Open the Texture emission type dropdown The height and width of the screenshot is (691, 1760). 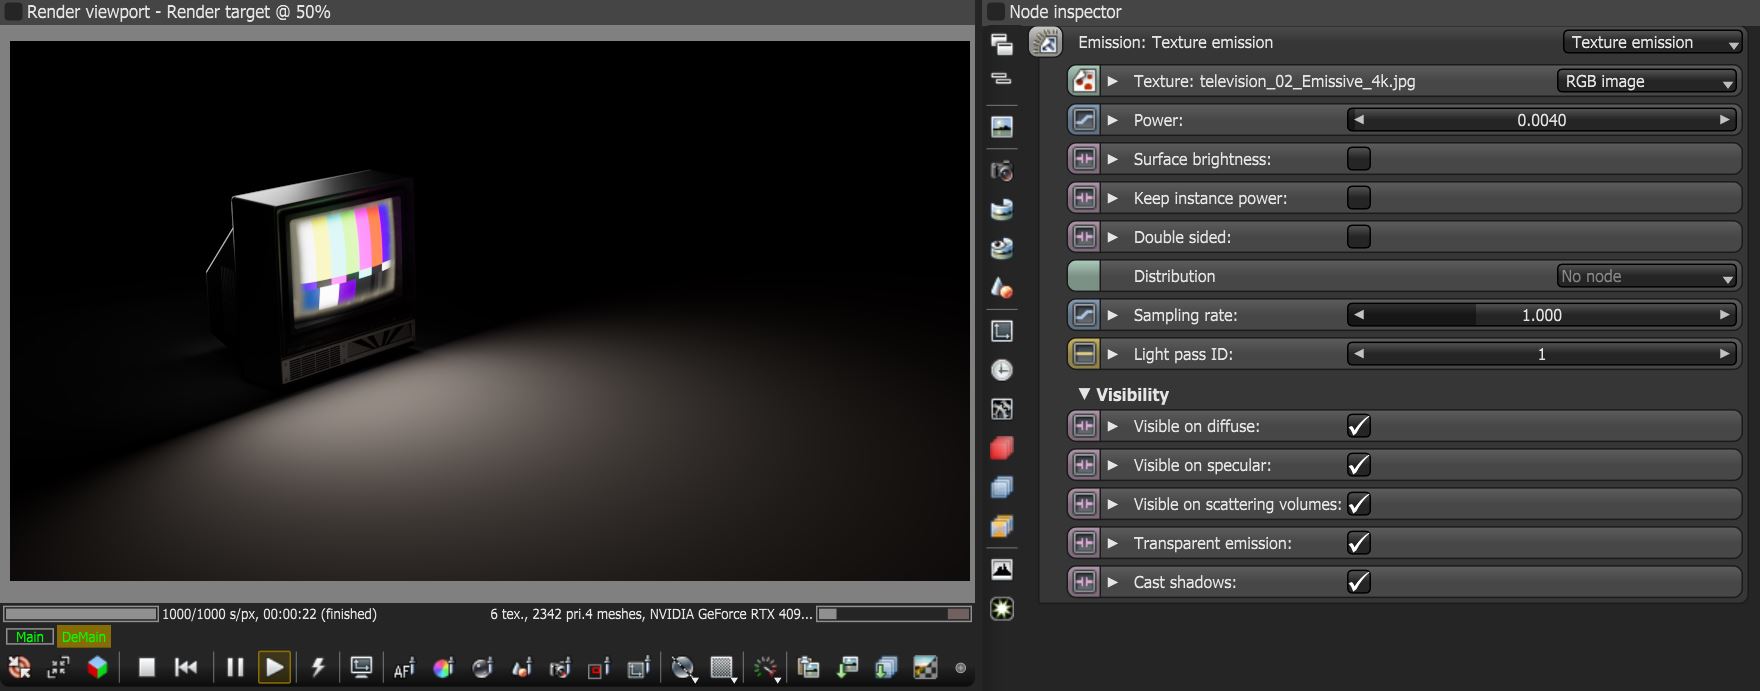click(1653, 42)
